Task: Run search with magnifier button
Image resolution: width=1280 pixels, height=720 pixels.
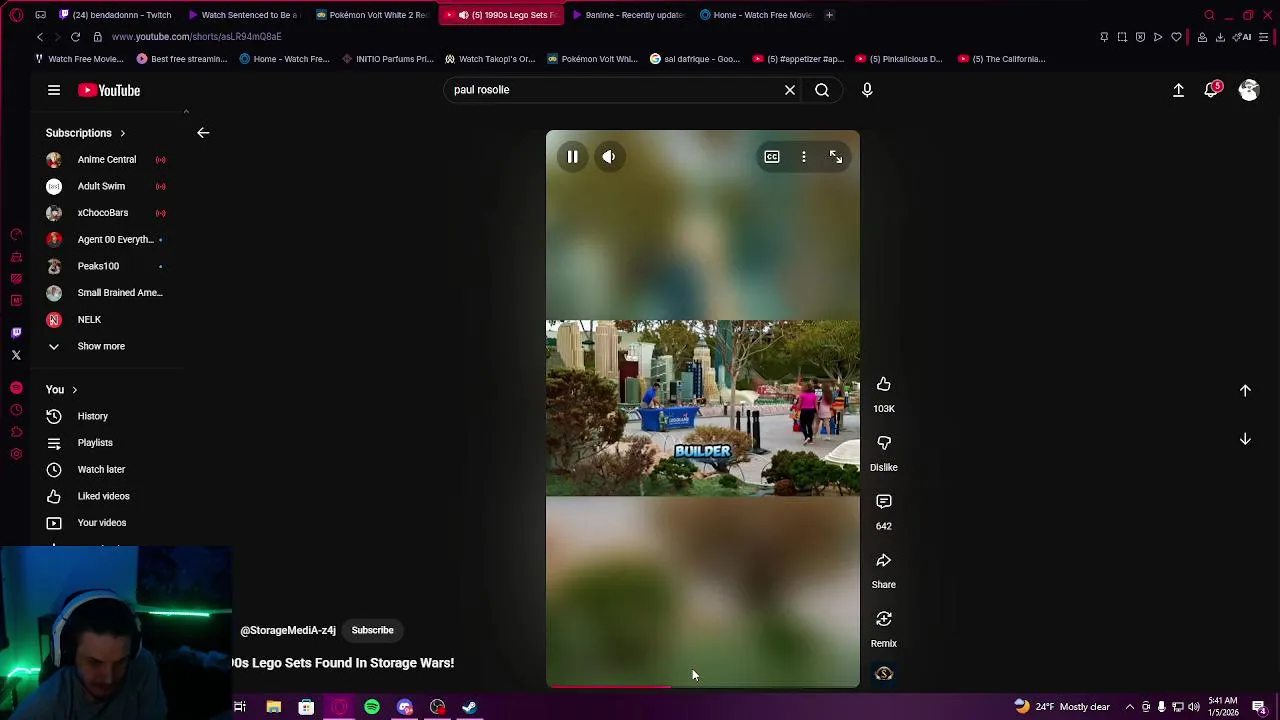Action: [822, 90]
